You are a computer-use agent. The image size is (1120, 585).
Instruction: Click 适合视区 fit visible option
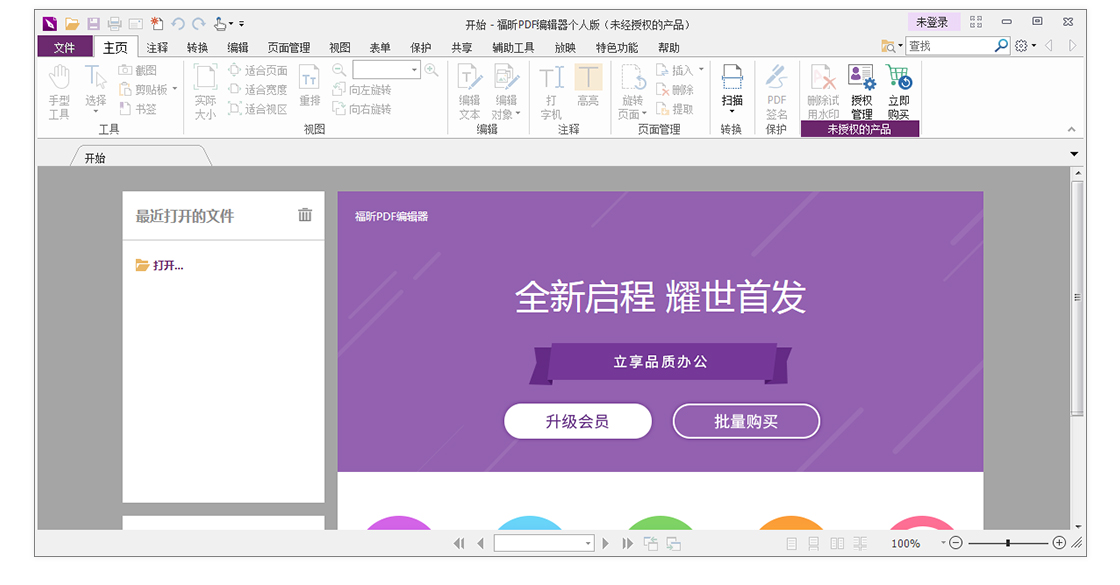(258, 109)
